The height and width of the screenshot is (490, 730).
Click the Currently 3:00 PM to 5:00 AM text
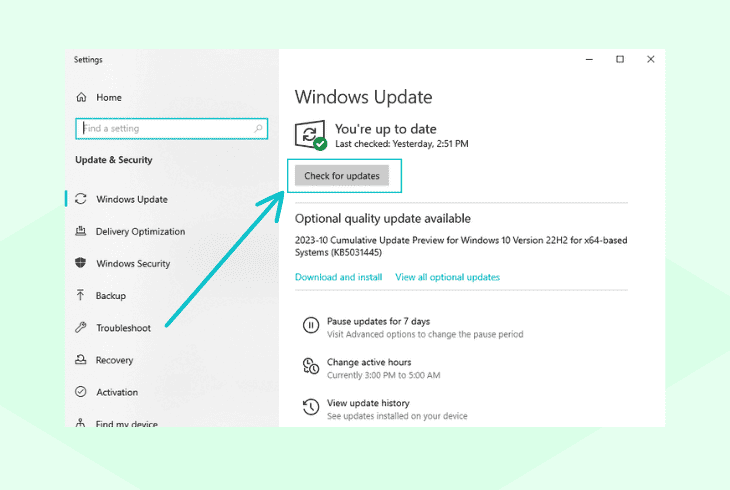(384, 375)
